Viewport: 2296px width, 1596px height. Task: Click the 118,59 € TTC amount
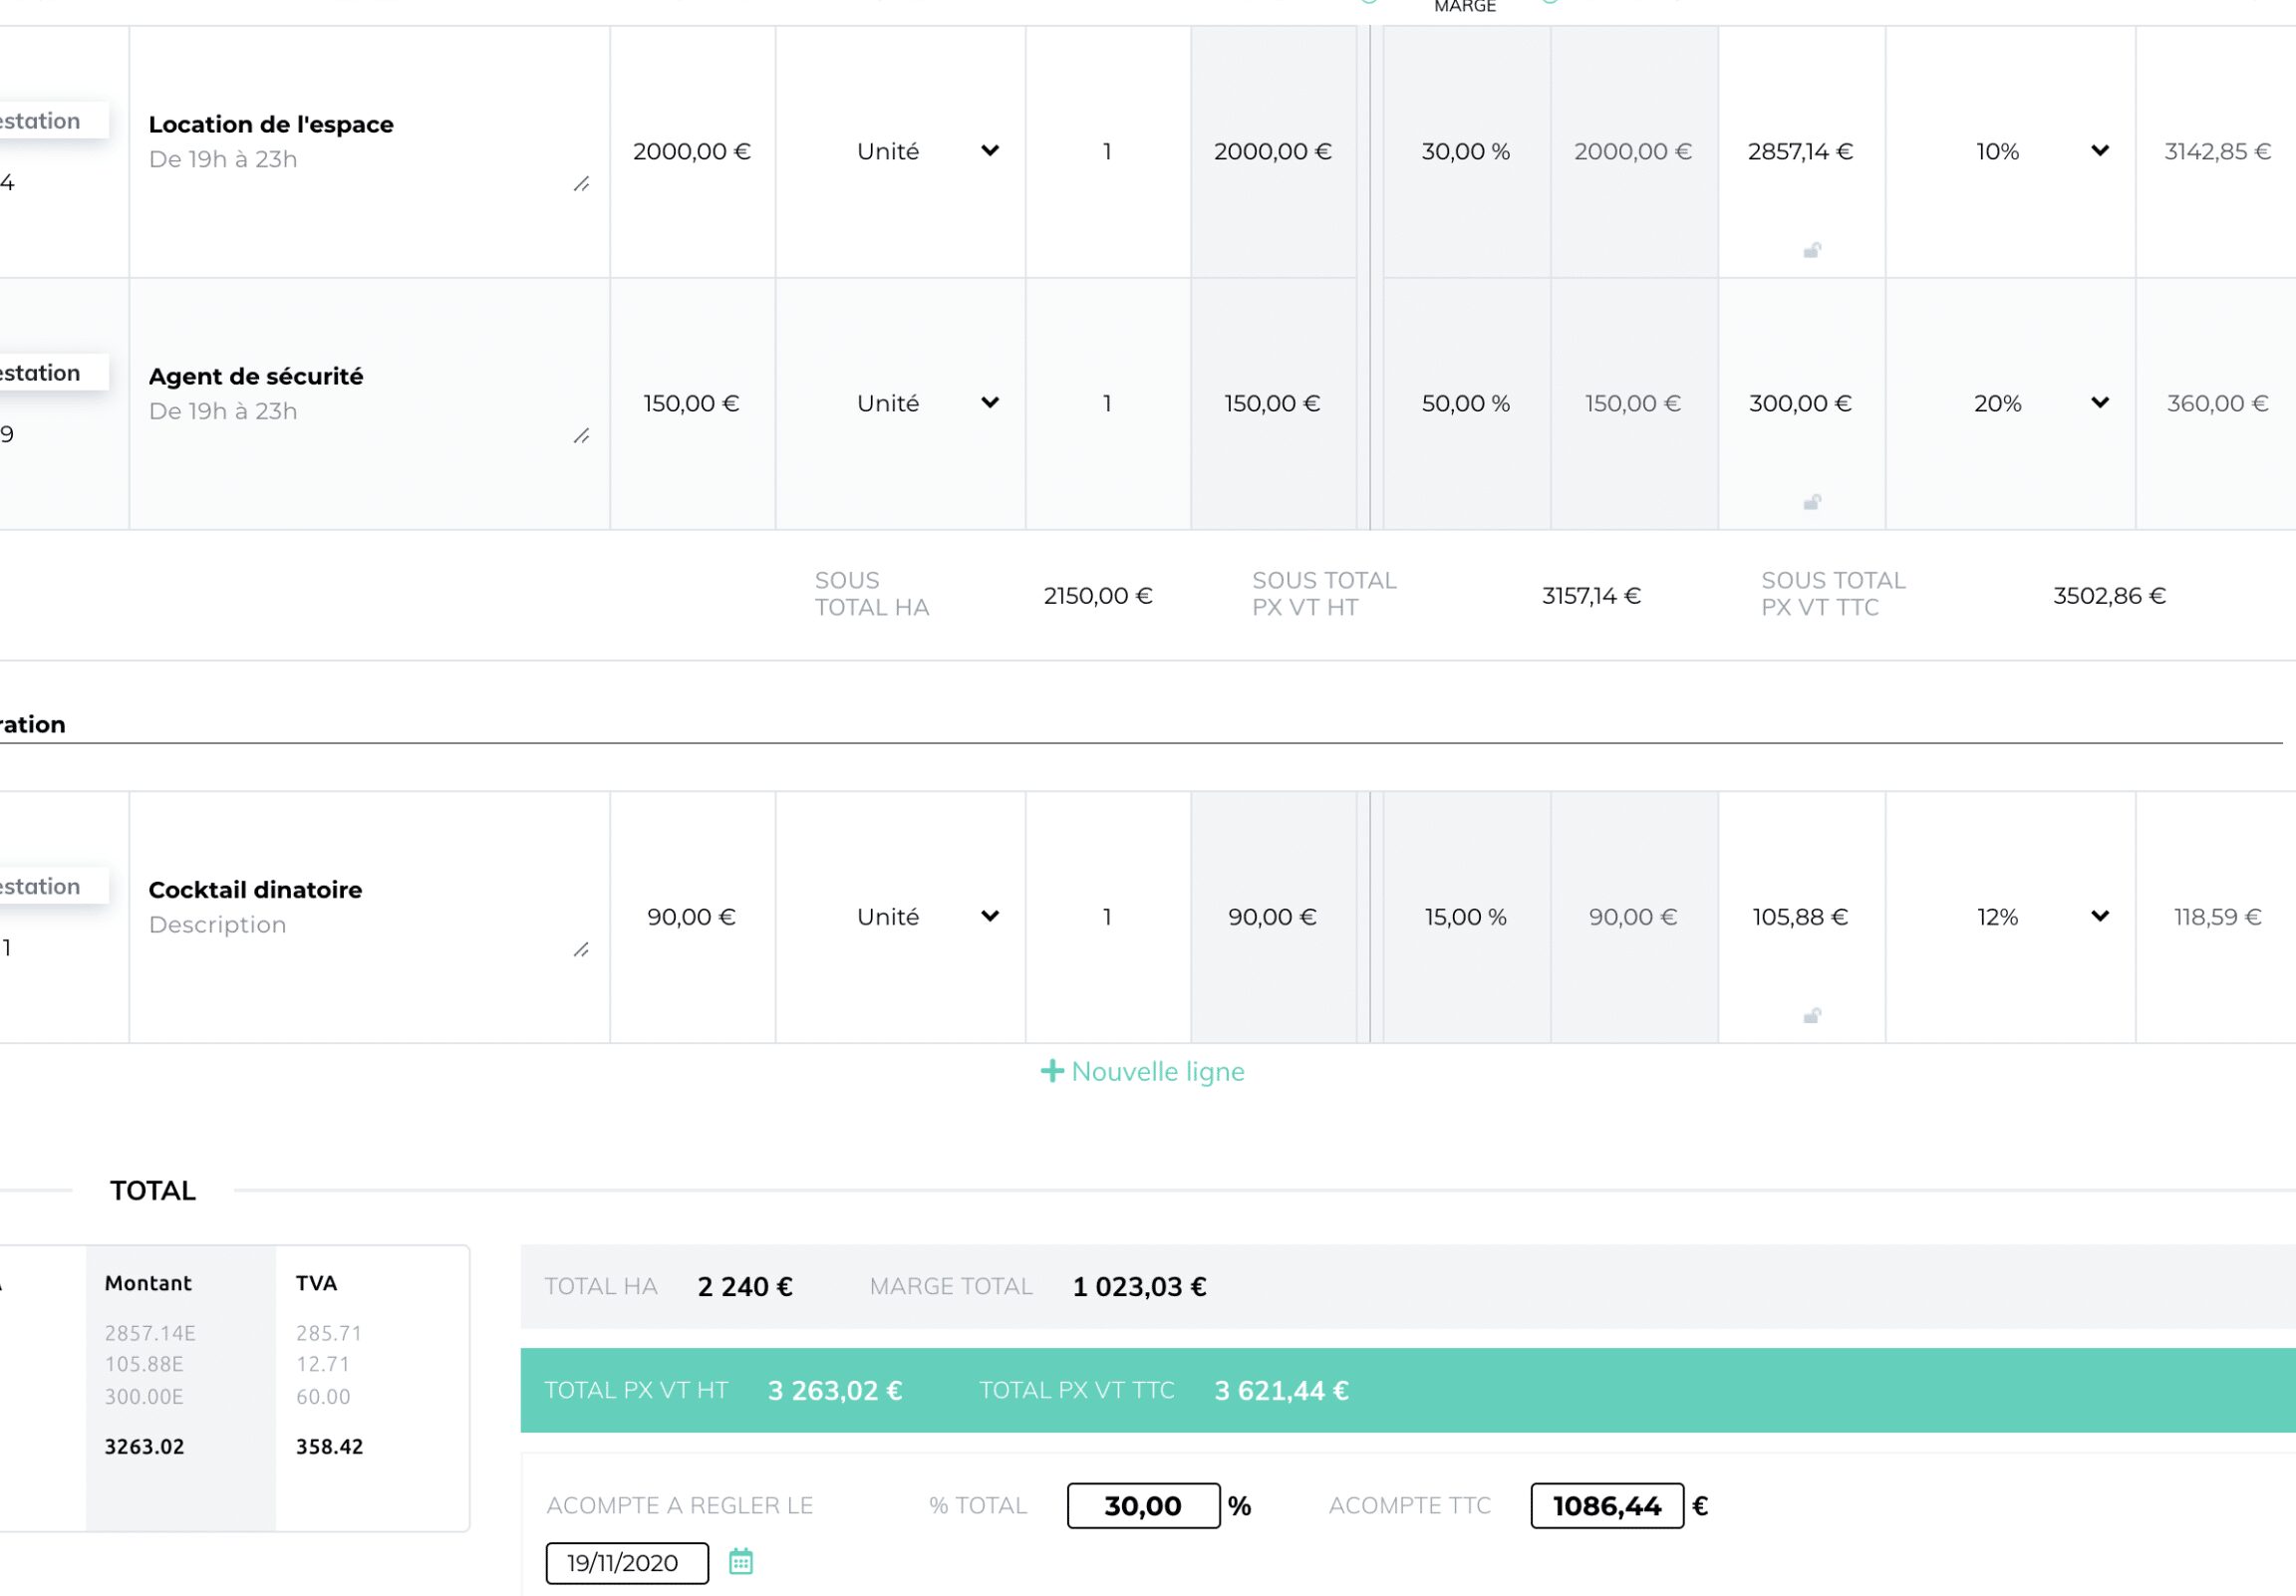(x=2218, y=918)
